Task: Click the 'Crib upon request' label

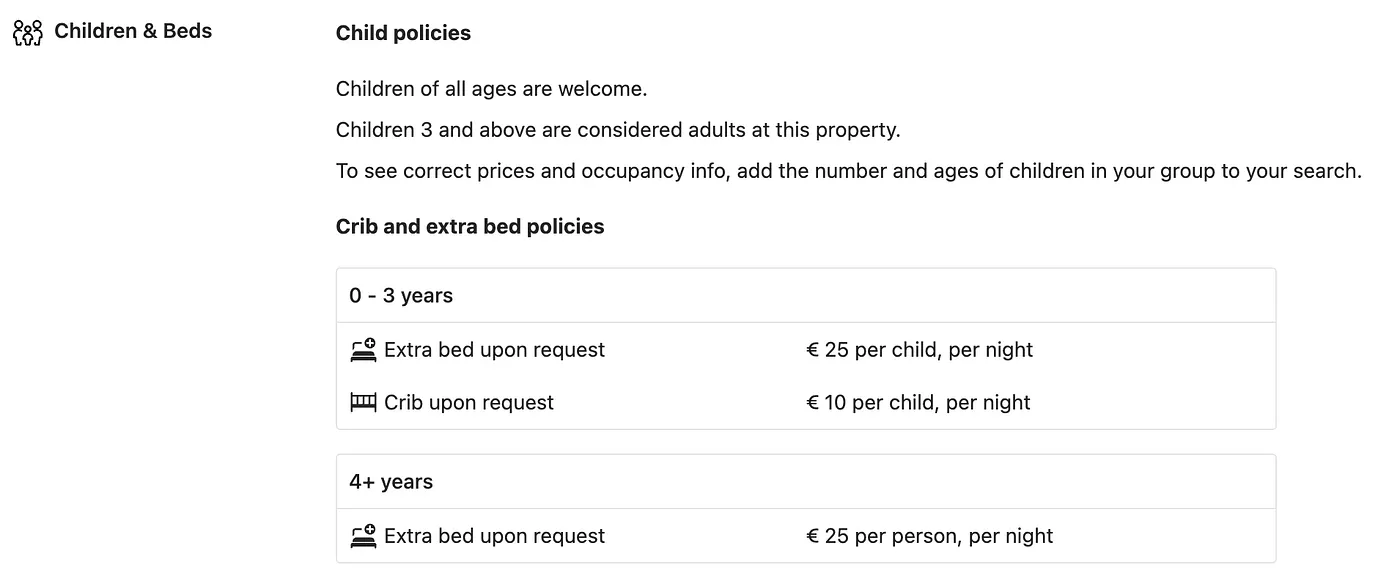Action: [x=469, y=403]
